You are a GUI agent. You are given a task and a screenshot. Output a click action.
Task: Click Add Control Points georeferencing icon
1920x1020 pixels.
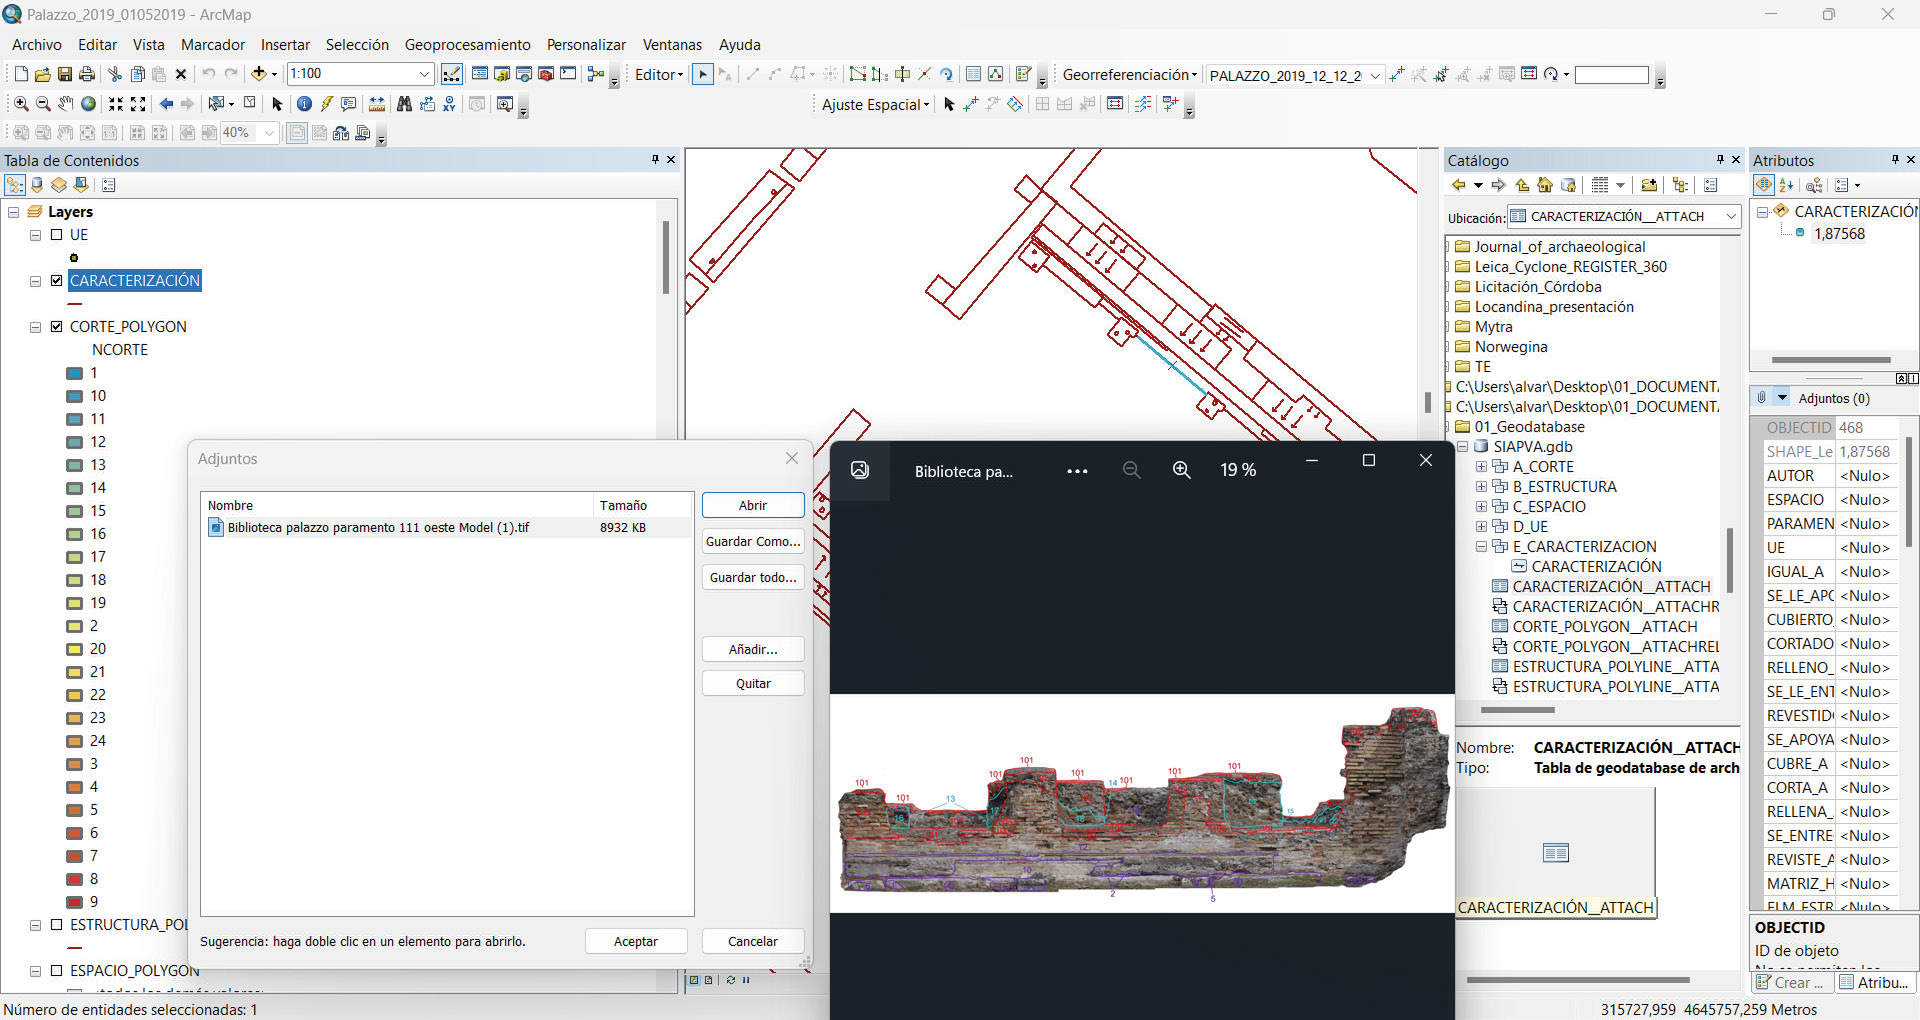(1397, 74)
